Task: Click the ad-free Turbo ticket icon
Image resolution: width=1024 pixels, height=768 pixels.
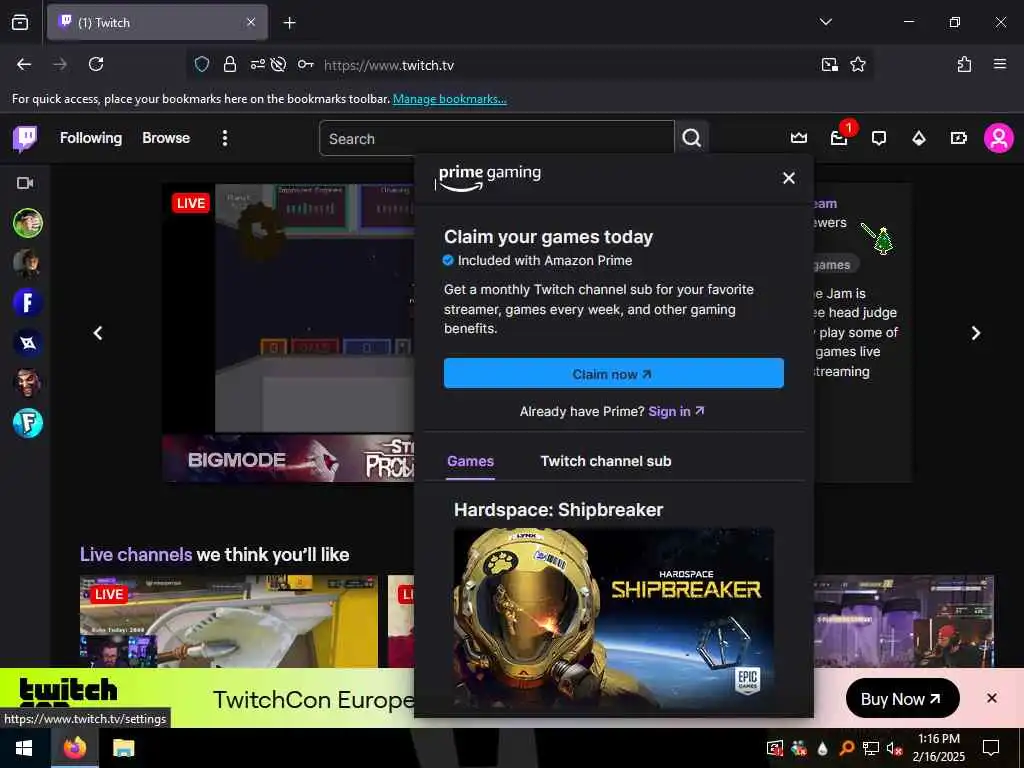Action: (959, 138)
